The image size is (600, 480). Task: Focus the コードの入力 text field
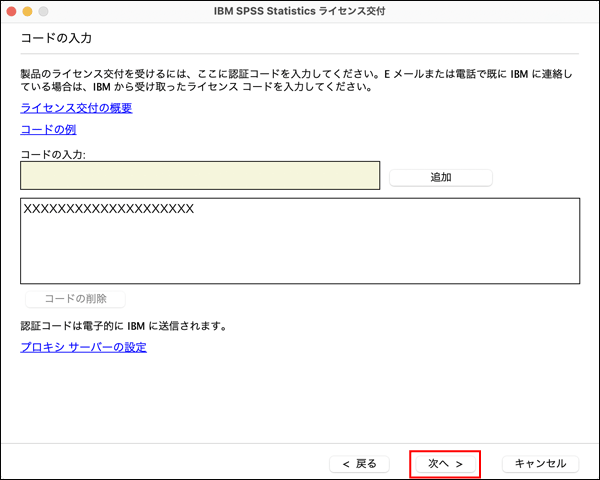[x=200, y=176]
